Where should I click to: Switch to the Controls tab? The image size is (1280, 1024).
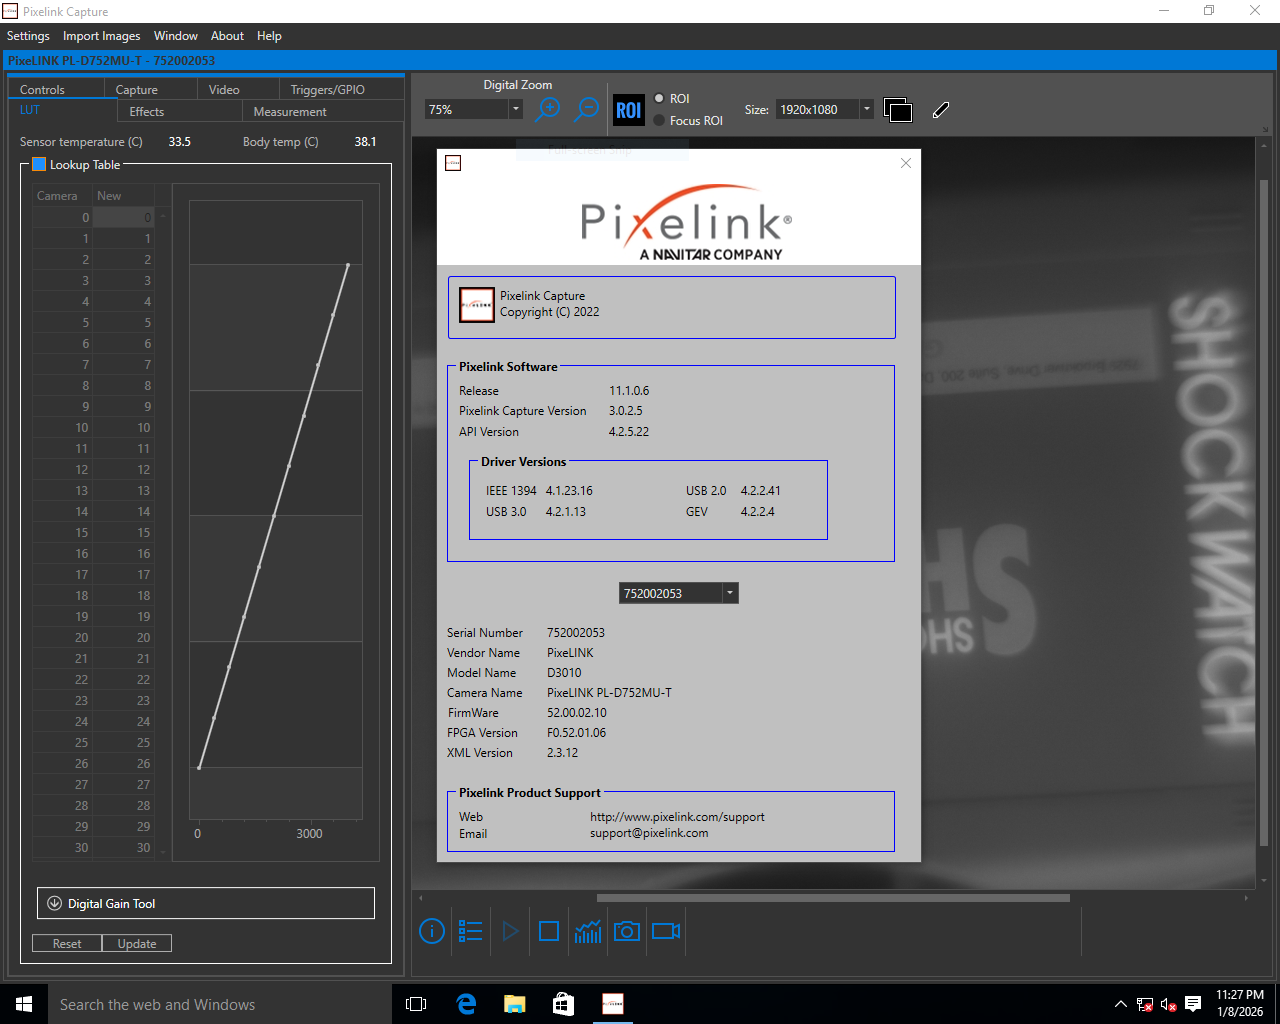56,89
